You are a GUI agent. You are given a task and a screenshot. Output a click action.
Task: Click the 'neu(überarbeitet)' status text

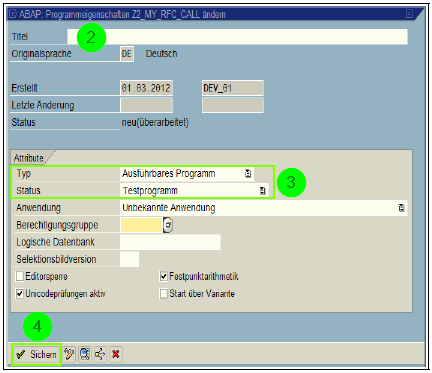pyautogui.click(x=155, y=123)
